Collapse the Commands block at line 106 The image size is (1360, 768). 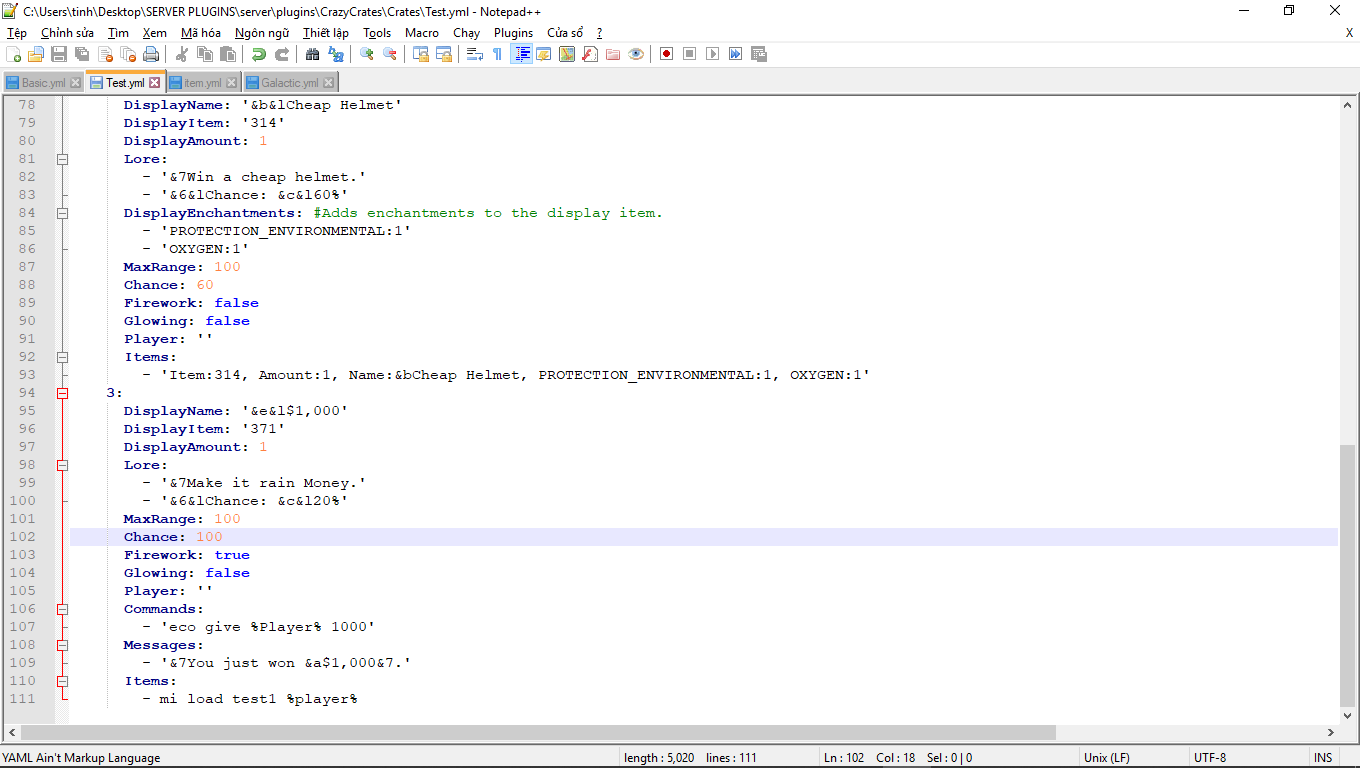[x=62, y=609]
